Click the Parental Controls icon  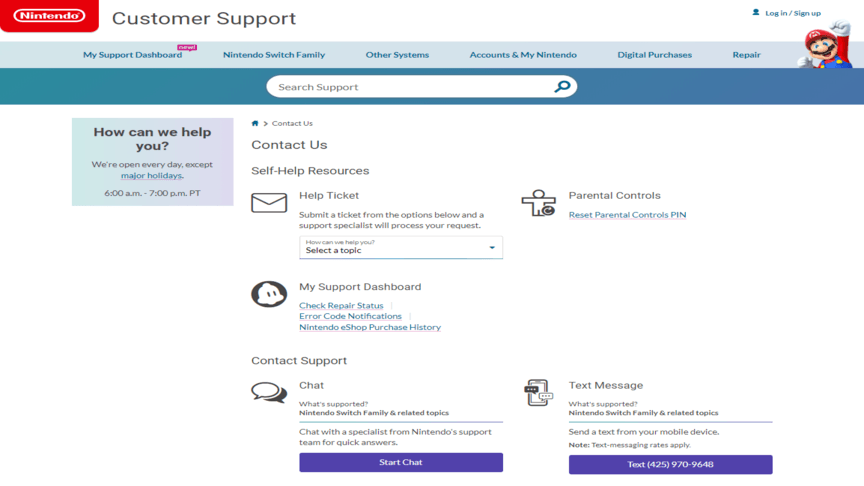[x=538, y=203]
